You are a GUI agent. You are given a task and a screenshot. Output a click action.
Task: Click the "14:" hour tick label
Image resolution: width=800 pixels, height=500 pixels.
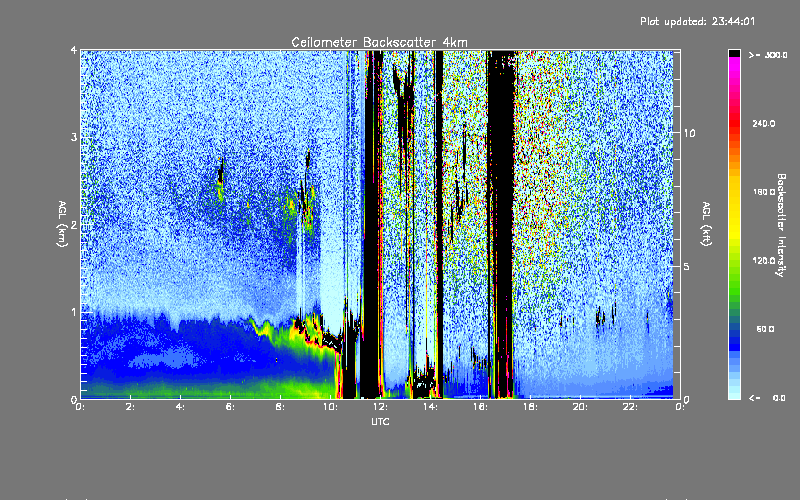pos(430,407)
